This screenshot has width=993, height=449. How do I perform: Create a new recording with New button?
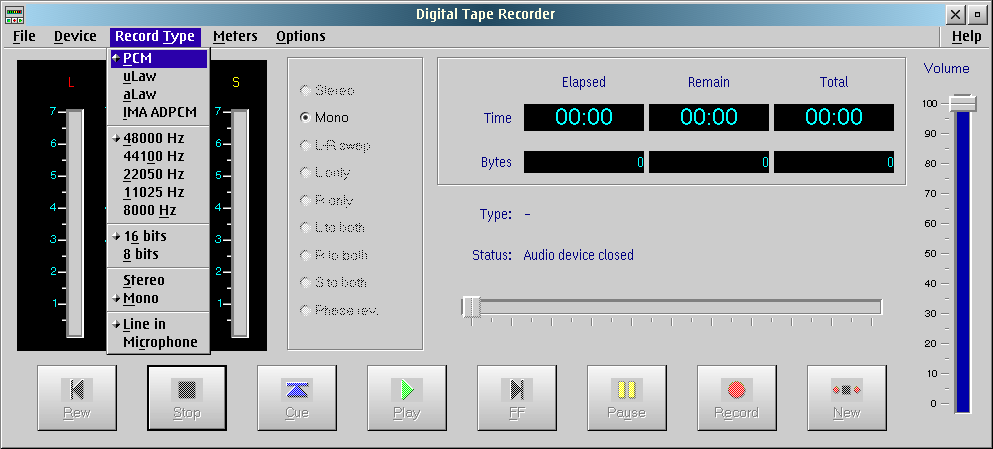(x=846, y=397)
